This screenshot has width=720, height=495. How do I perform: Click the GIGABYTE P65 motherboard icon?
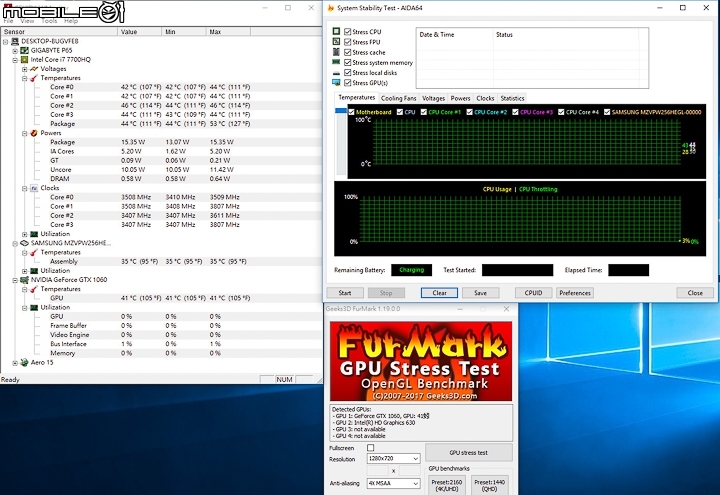[x=24, y=51]
